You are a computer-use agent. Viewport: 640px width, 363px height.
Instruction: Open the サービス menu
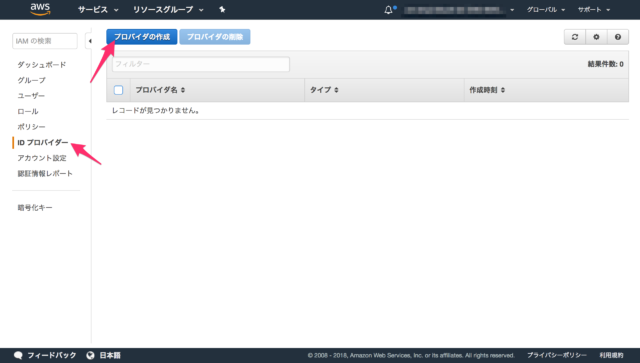click(98, 9)
